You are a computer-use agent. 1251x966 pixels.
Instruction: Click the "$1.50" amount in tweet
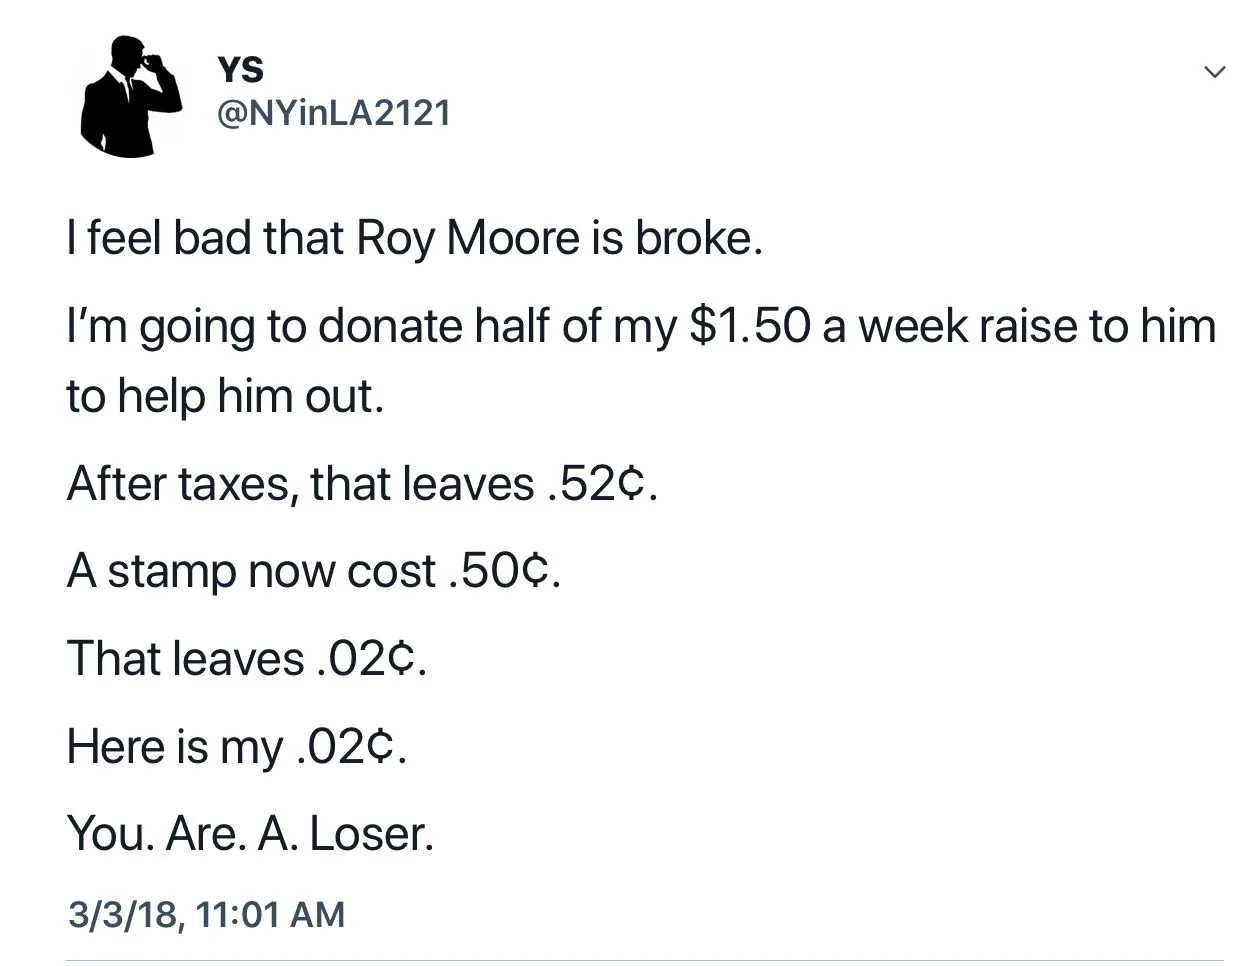click(748, 327)
